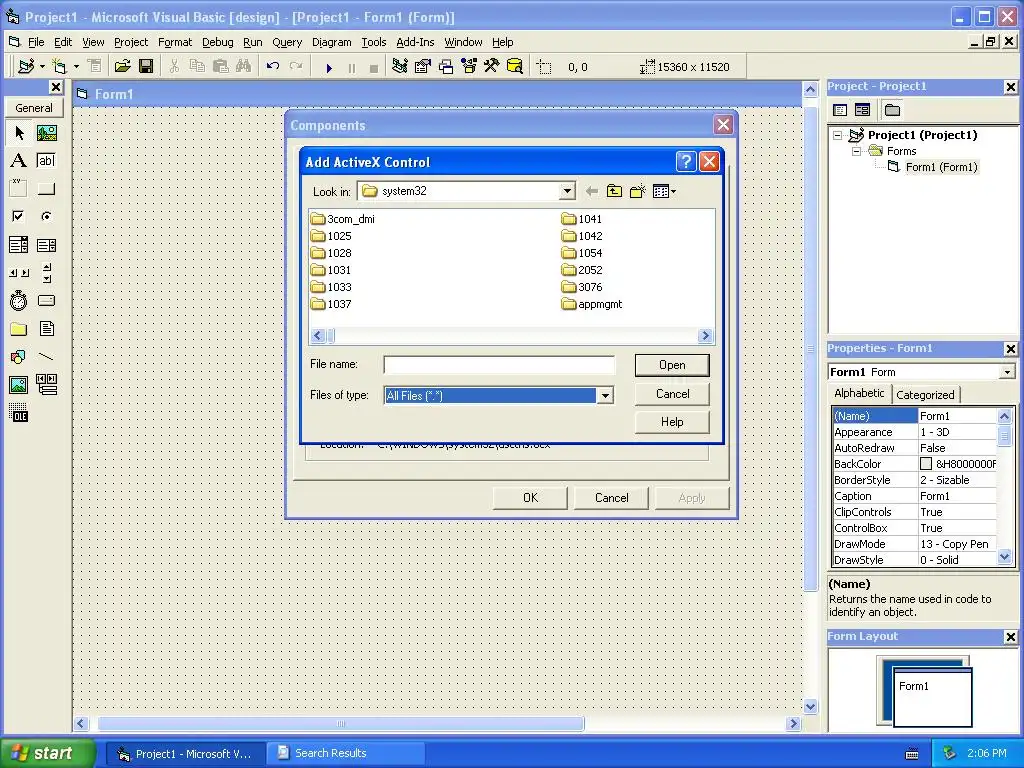Select the Frame control in toolbox
Screen dimensions: 1024x768
pos(19,189)
